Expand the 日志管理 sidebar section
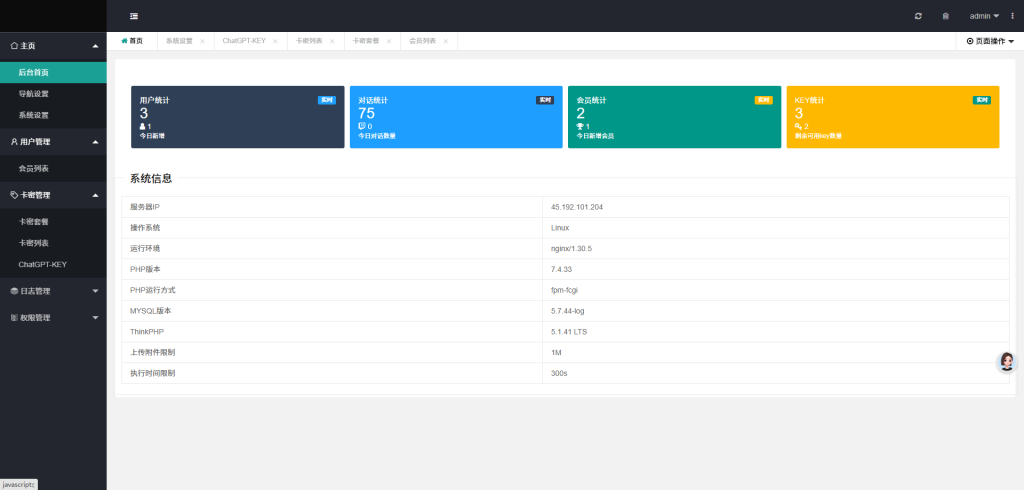Screen dimensions: 1024x490 pos(53,291)
